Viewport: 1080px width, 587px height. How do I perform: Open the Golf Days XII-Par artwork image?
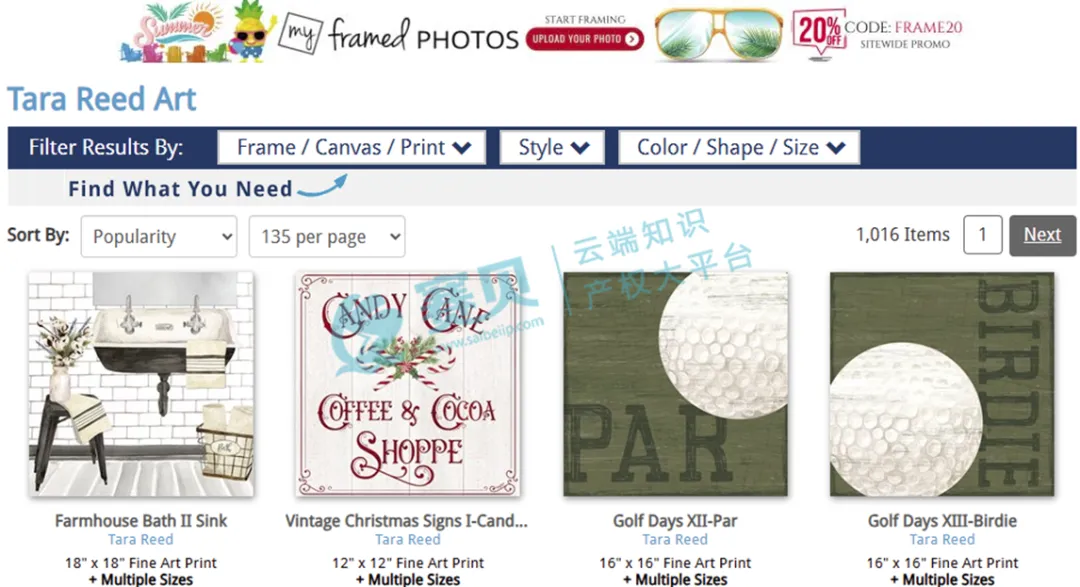pos(675,384)
